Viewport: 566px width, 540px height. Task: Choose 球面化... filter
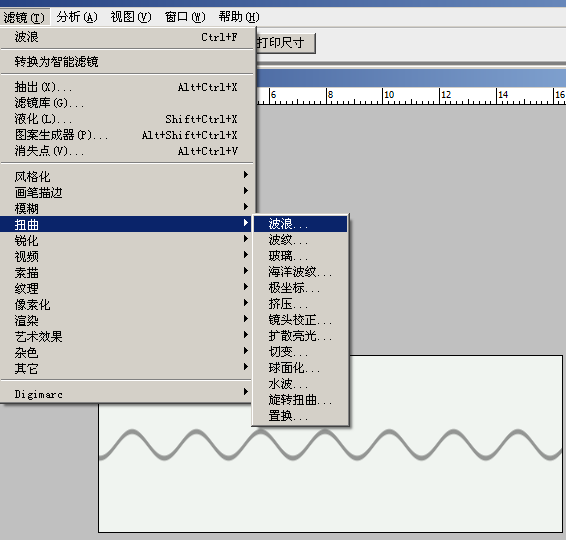300,368
